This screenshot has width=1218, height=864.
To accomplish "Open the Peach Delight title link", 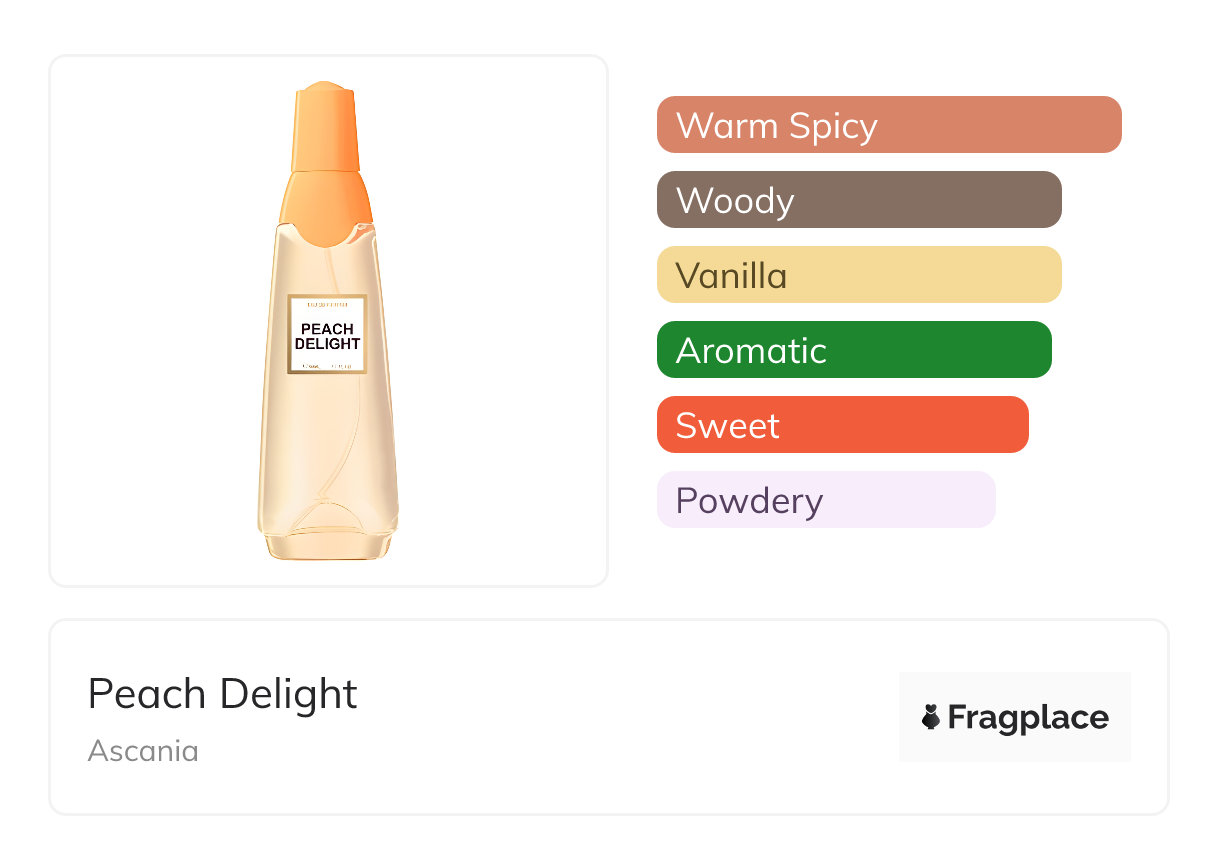I will pos(222,694).
